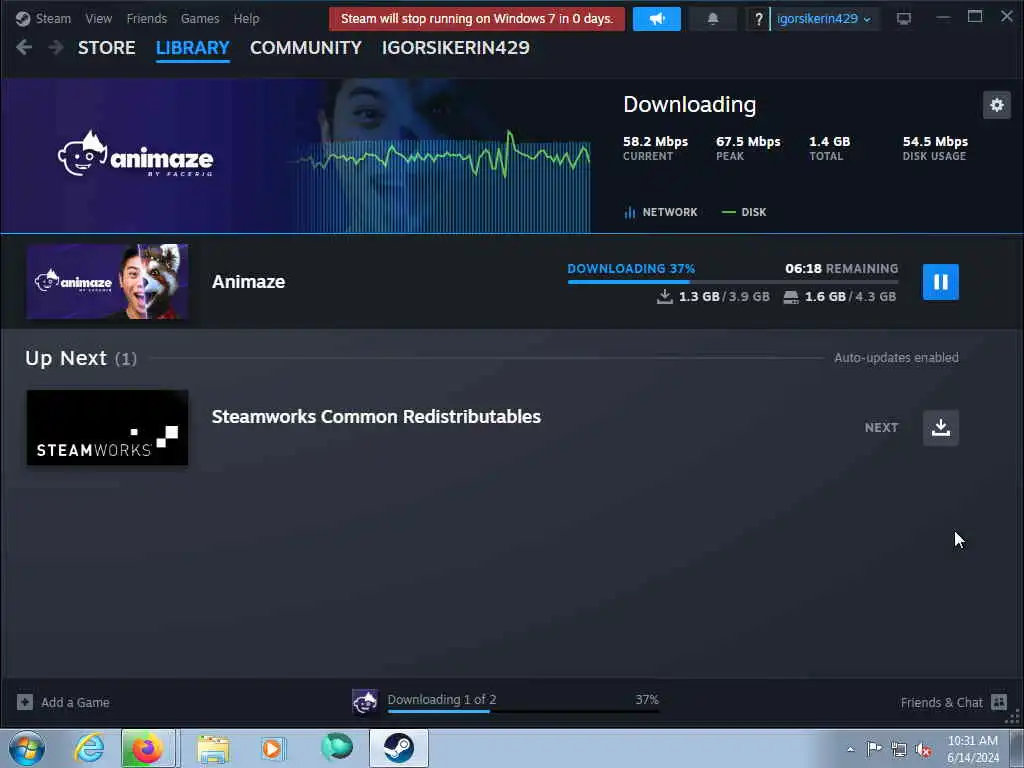Click the Windows 7 end-of-support warning banner
The image size is (1024, 768).
click(x=477, y=19)
